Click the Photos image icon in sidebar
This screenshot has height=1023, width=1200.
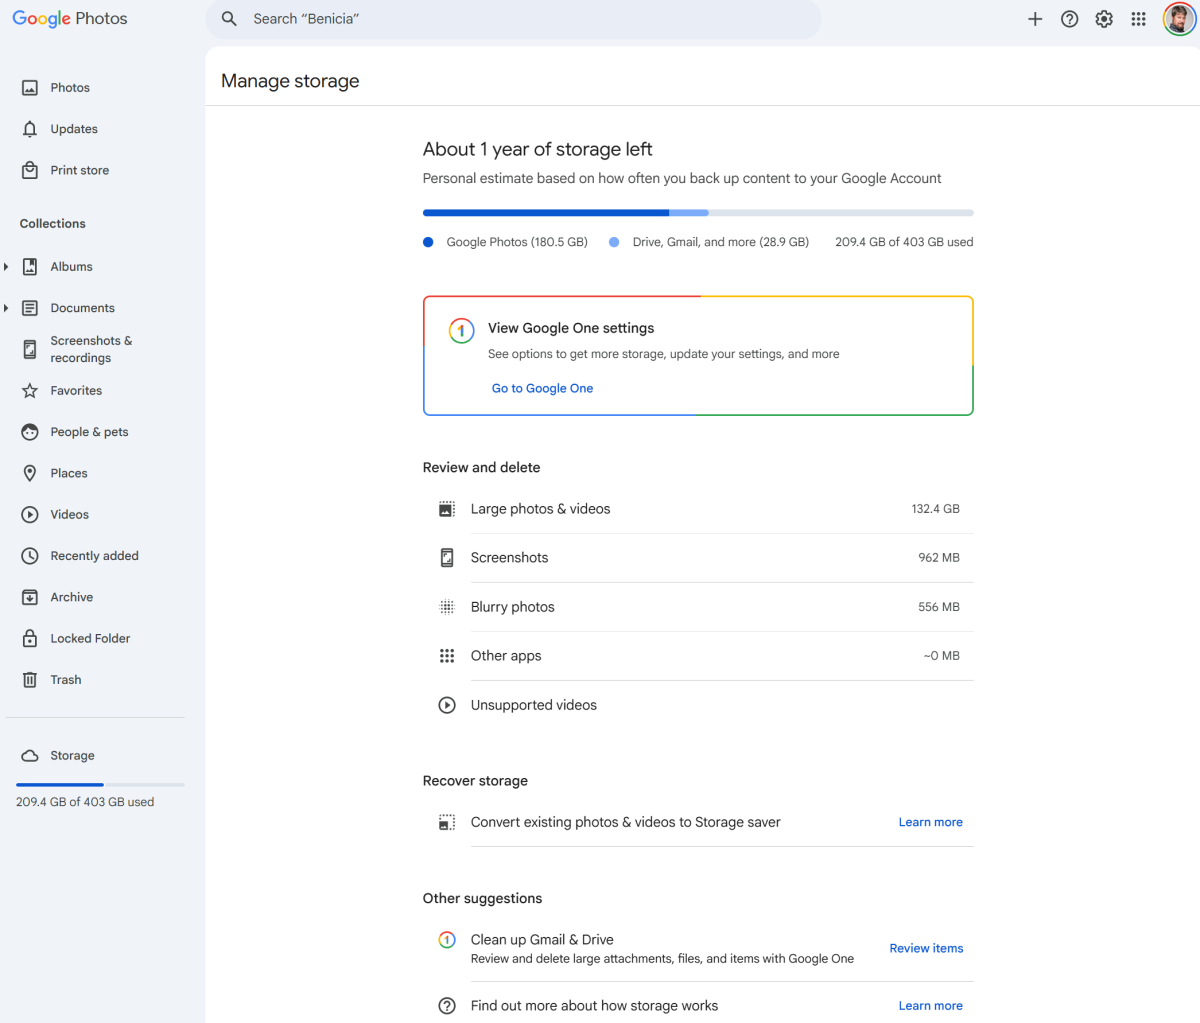[30, 88]
